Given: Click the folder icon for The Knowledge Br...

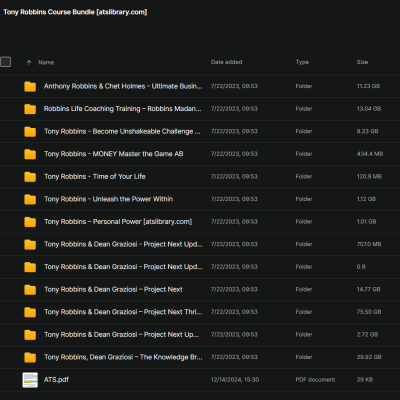Looking at the screenshot, I should [30, 357].
